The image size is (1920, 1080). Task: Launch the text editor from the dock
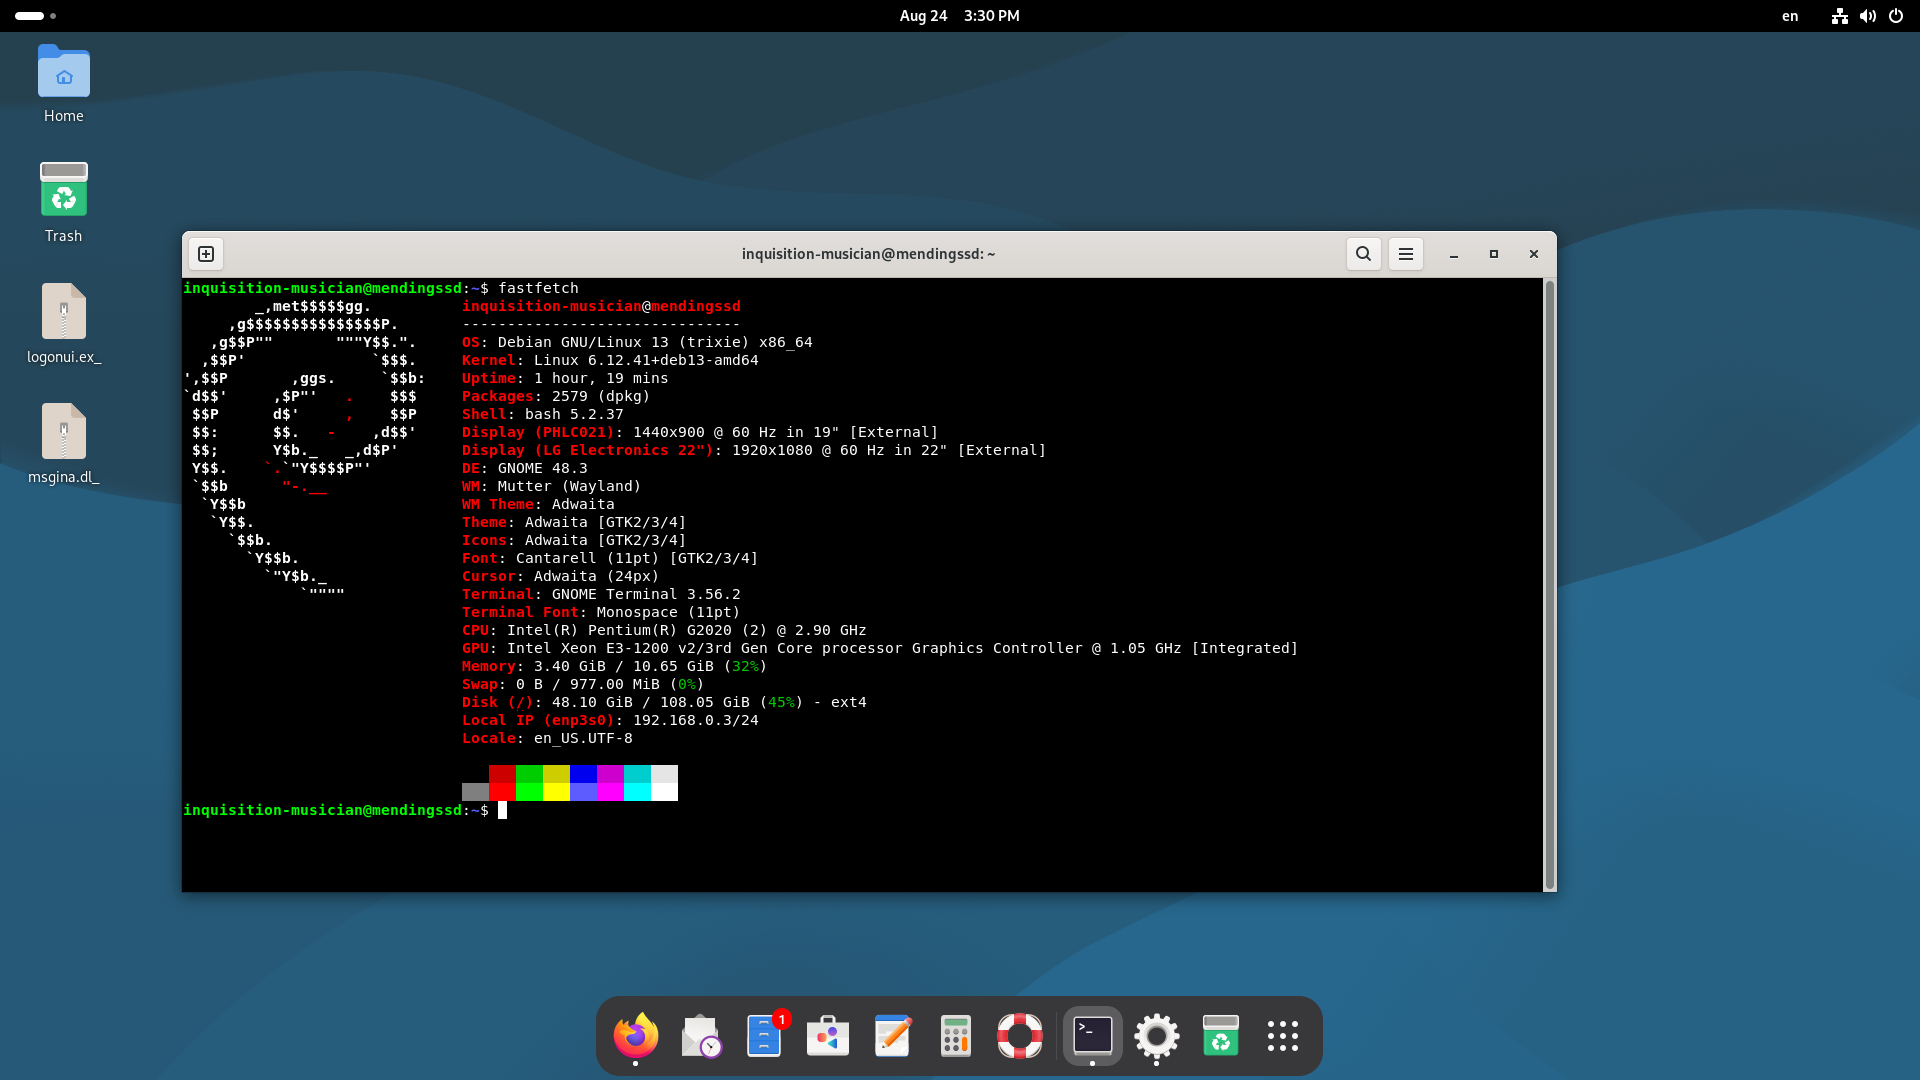coord(892,1036)
